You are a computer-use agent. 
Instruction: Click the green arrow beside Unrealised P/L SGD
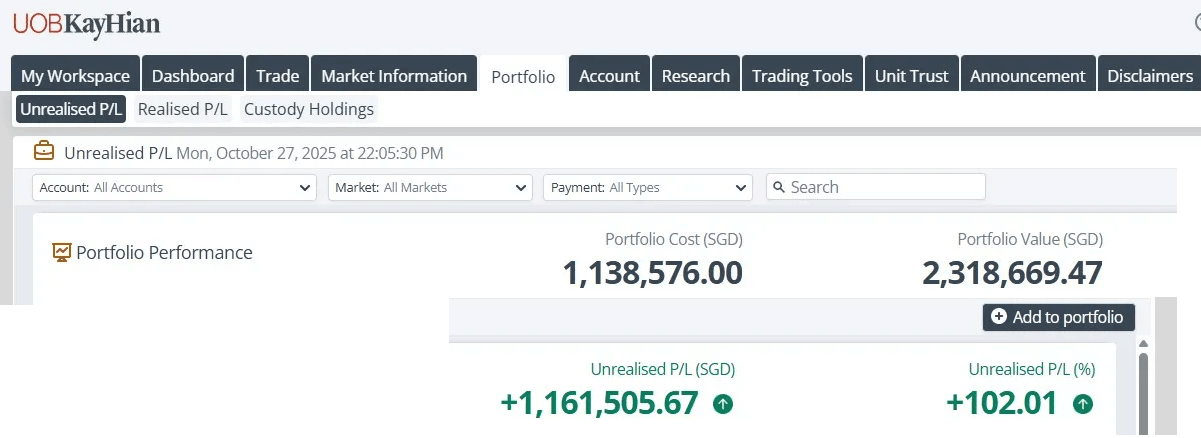pos(723,404)
